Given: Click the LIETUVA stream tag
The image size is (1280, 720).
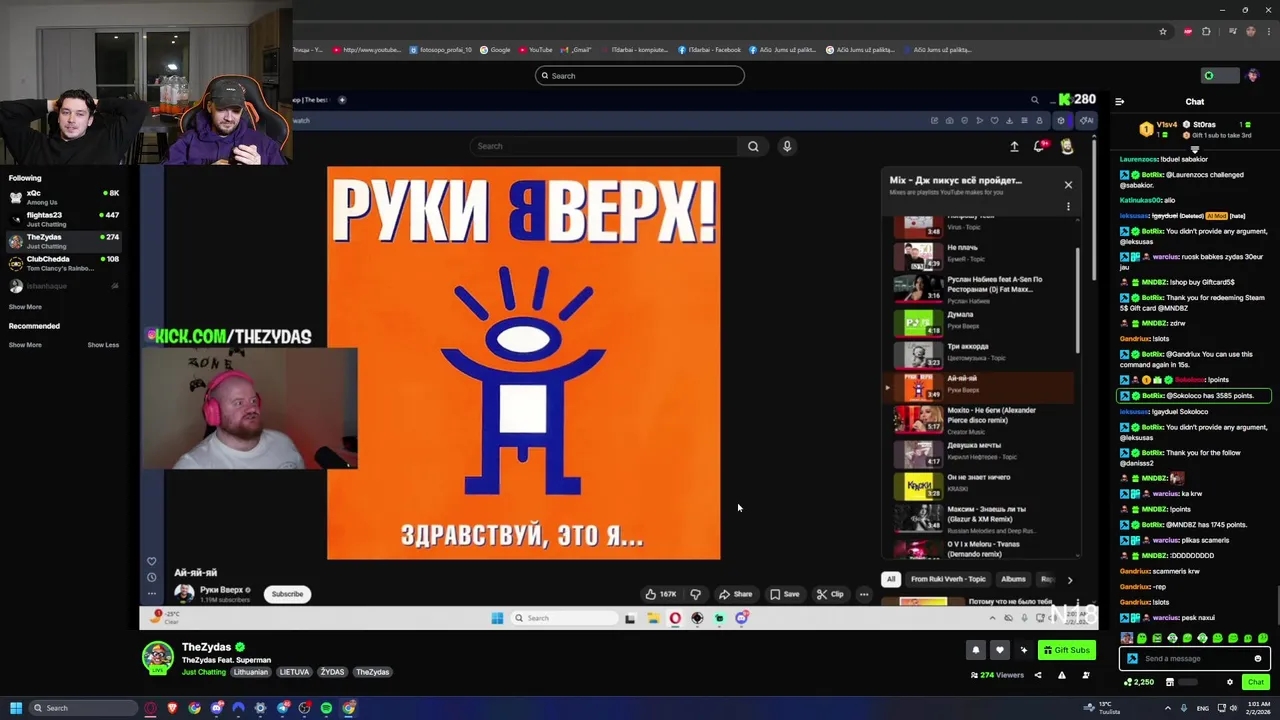Looking at the screenshot, I should tap(294, 672).
